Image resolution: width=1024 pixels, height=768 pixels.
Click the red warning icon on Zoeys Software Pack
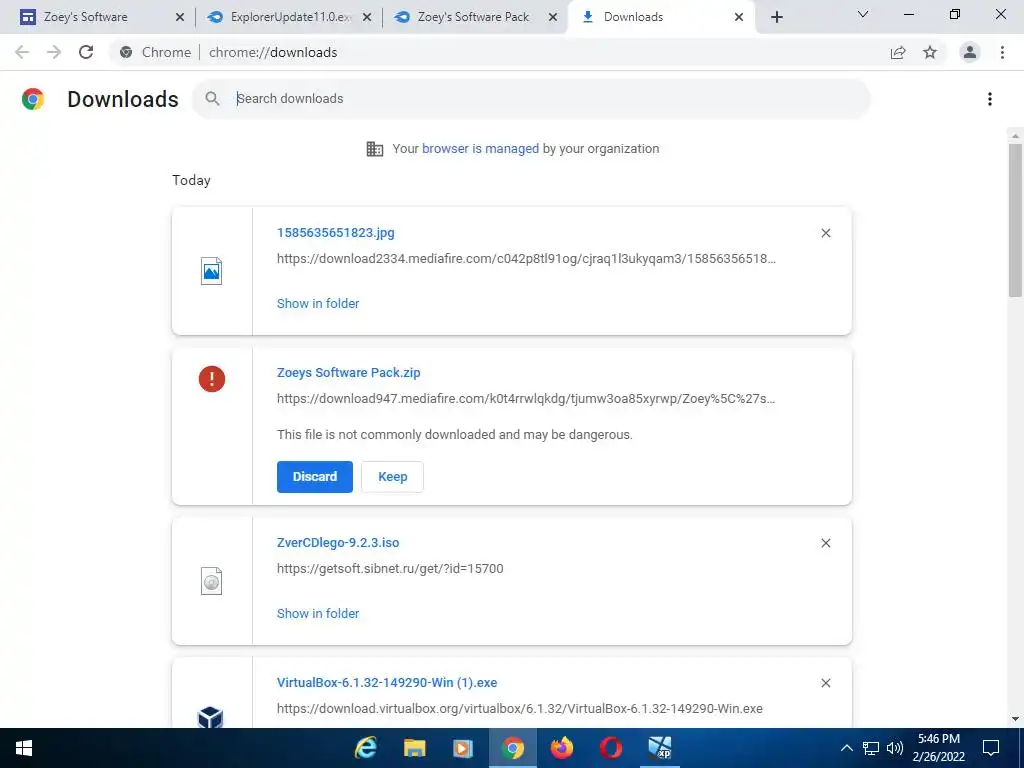click(212, 379)
